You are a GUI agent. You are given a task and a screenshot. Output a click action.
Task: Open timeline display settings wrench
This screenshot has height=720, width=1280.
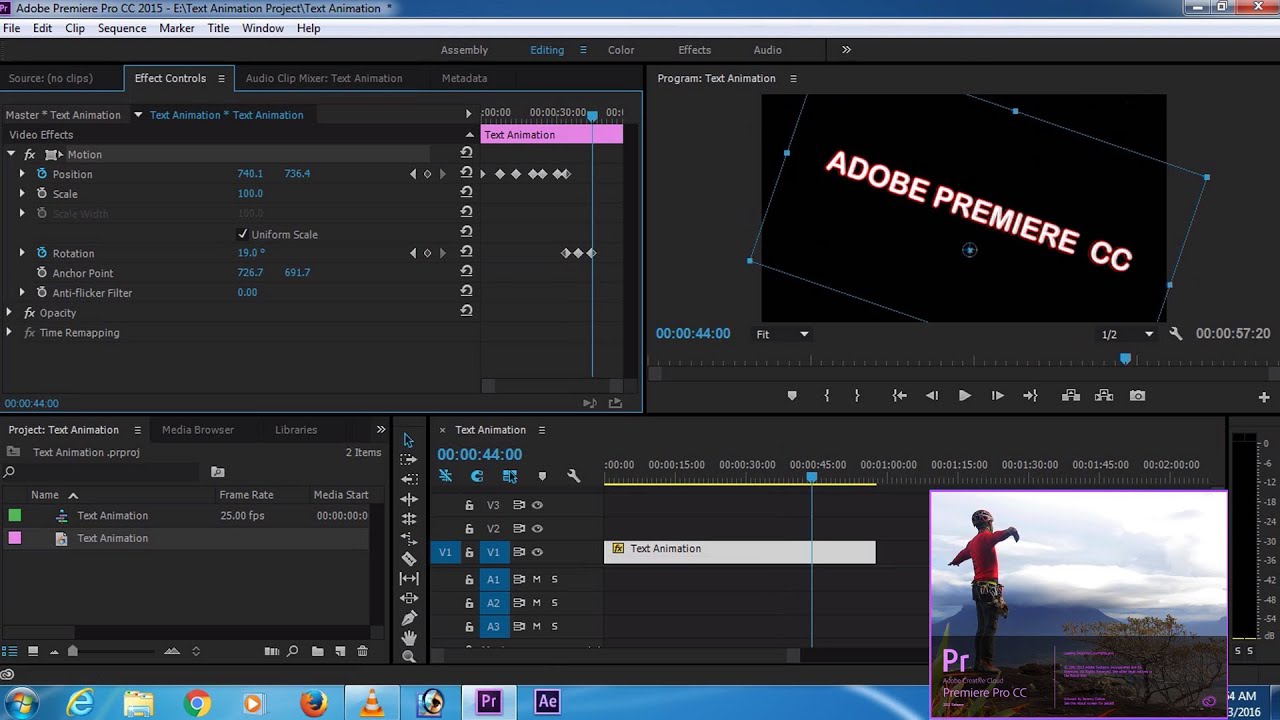(574, 477)
